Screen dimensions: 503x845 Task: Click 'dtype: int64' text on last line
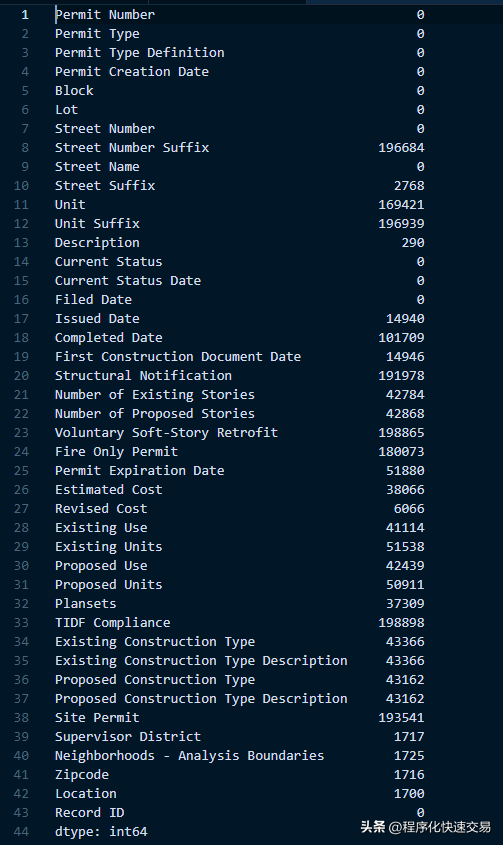[101, 832]
